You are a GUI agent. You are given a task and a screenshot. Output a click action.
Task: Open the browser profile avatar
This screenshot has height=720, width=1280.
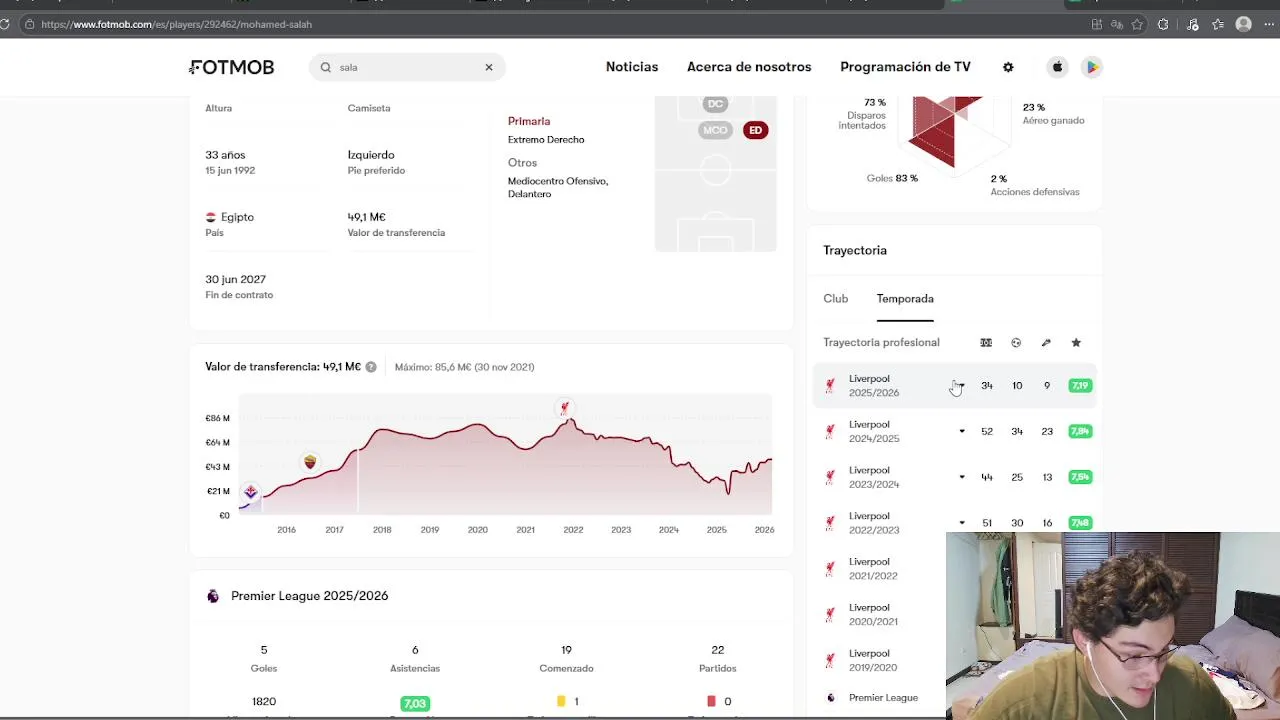pyautogui.click(x=1244, y=24)
